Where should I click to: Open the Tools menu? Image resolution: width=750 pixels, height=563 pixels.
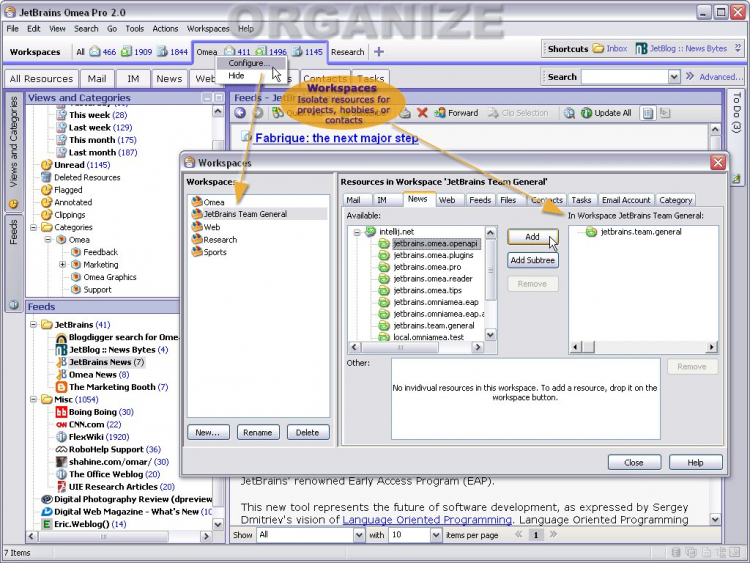[x=134, y=29]
